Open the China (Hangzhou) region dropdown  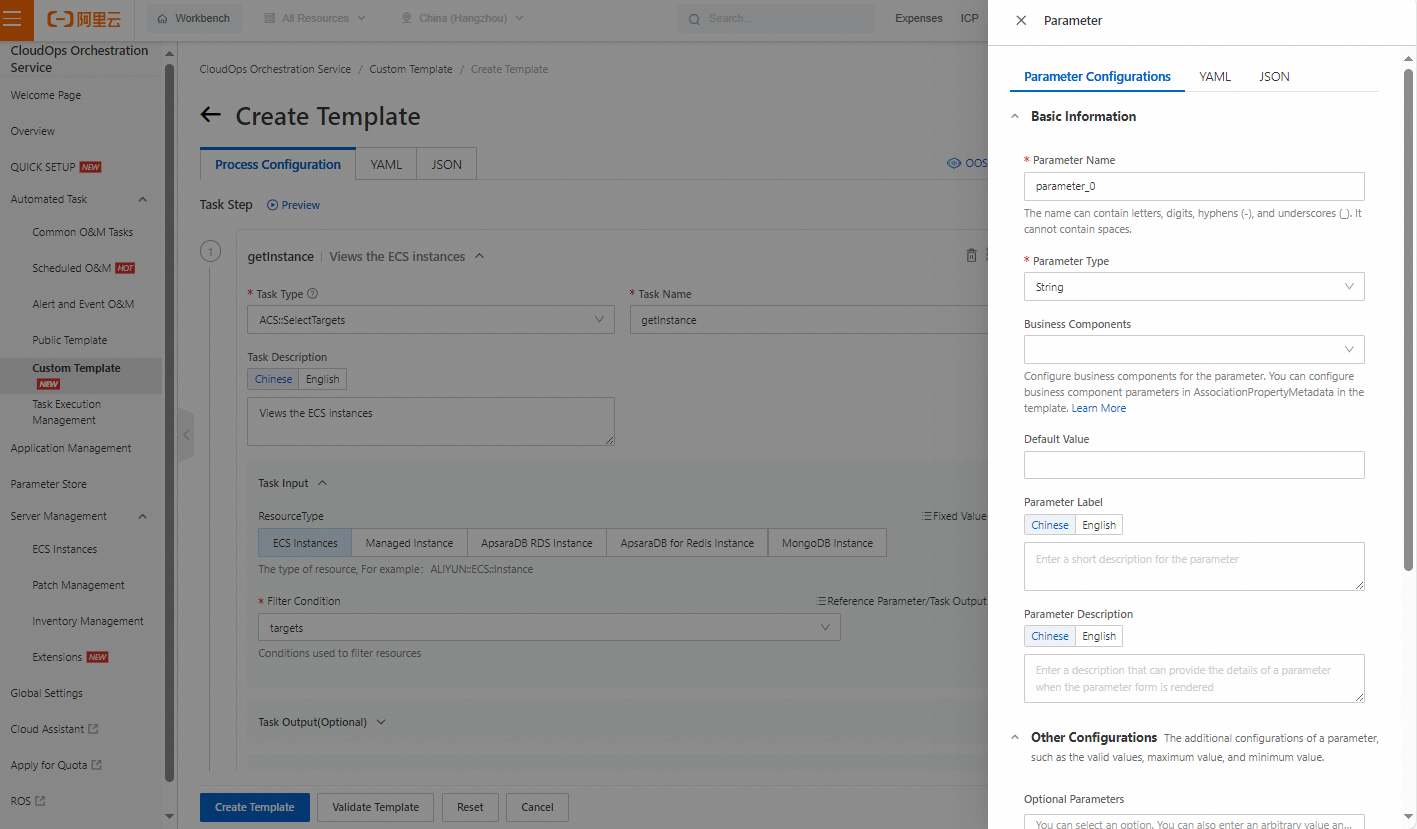462,19
